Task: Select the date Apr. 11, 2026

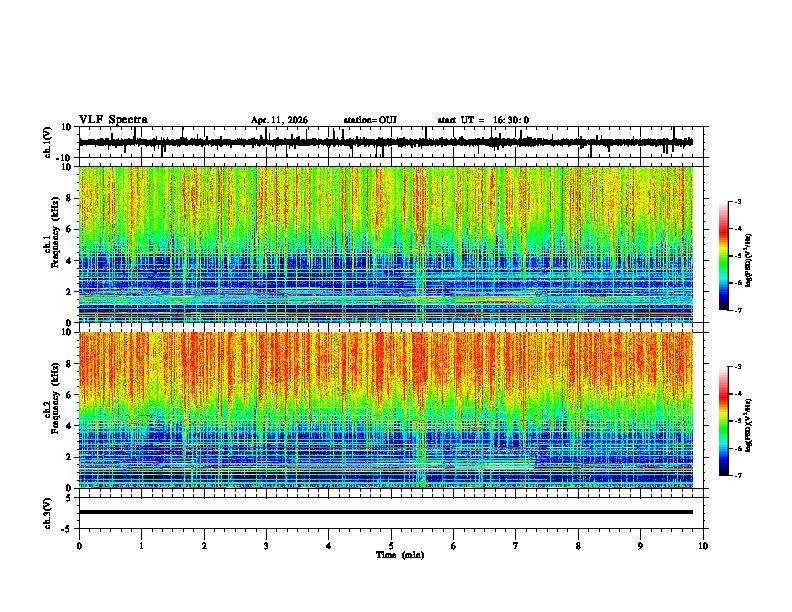Action: [279, 120]
